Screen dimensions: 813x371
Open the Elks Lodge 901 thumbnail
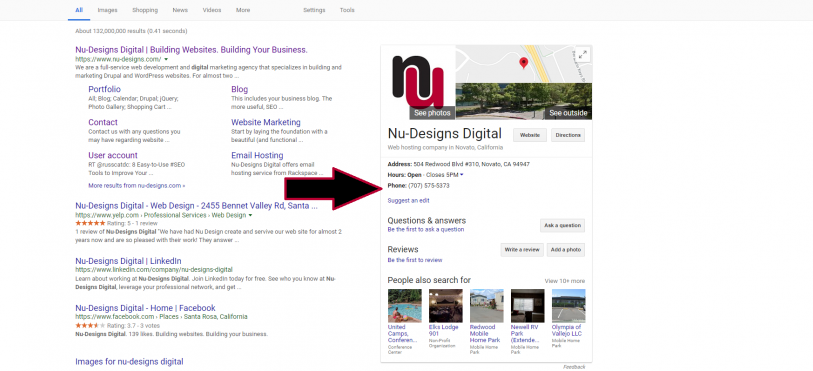[x=445, y=306]
